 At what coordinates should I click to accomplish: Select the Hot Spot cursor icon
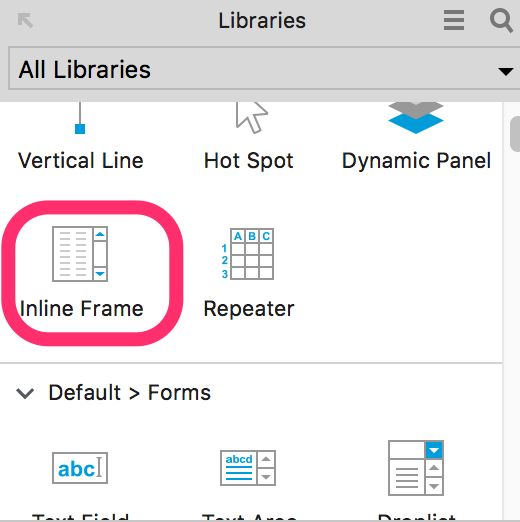(252, 117)
